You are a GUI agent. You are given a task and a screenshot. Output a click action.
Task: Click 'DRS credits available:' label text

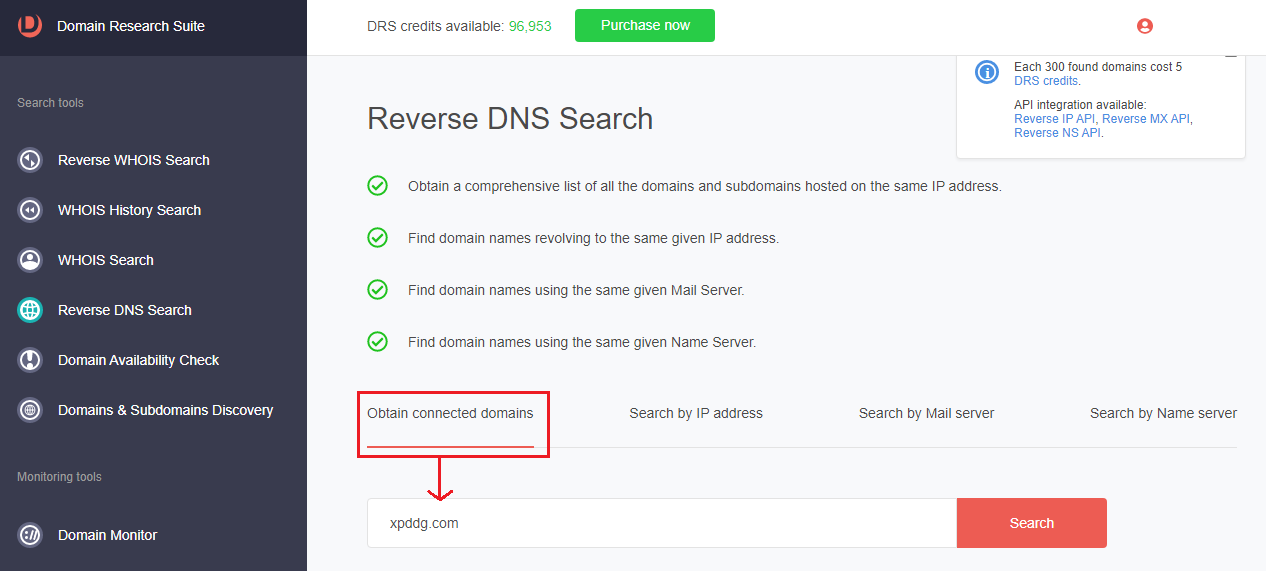[435, 26]
